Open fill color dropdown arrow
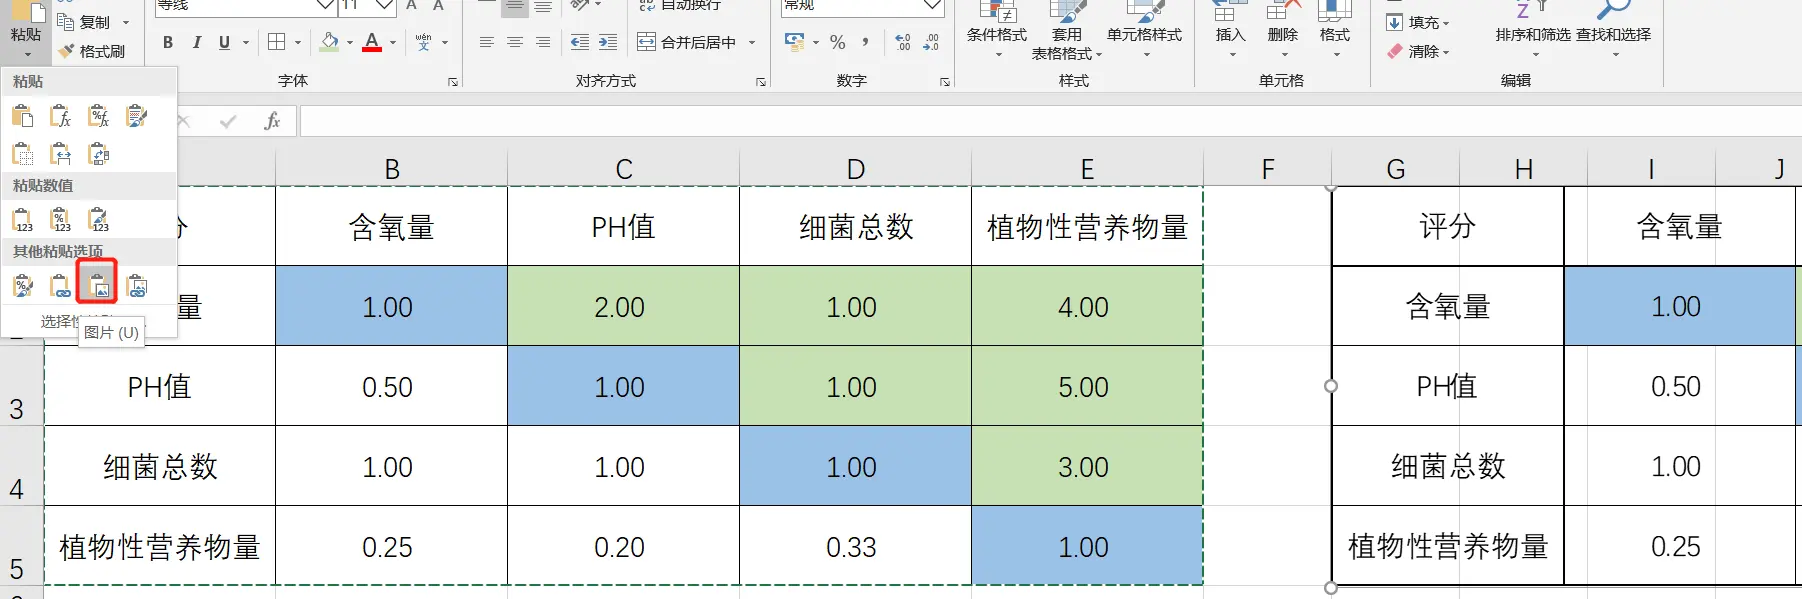The image size is (1802, 599). tap(349, 43)
